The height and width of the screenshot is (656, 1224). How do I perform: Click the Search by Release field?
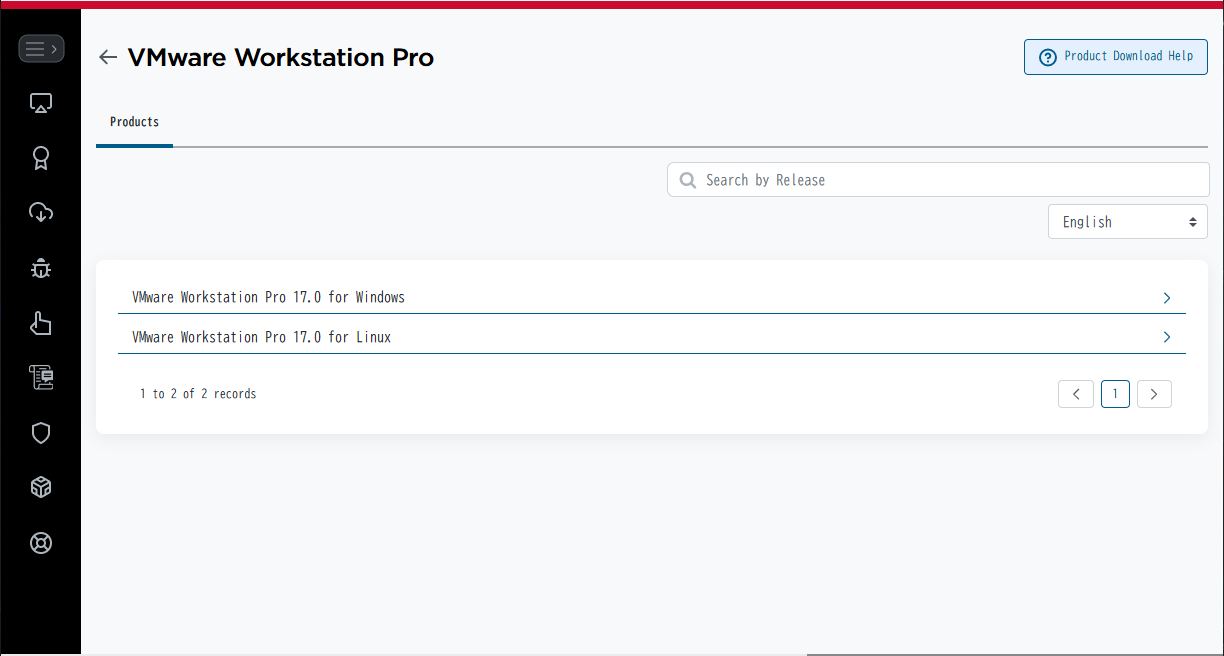click(x=938, y=180)
